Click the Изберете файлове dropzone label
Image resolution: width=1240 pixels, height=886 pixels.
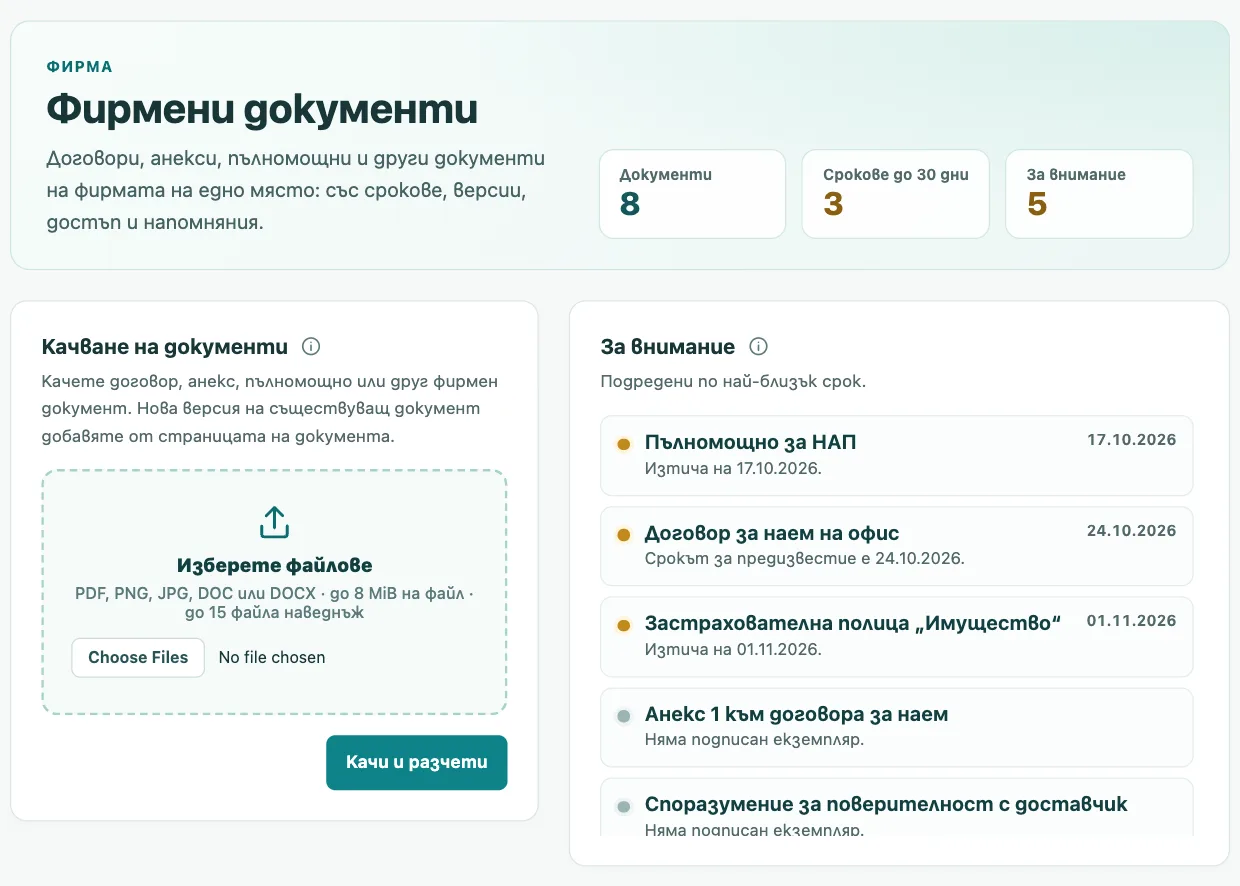[274, 566]
